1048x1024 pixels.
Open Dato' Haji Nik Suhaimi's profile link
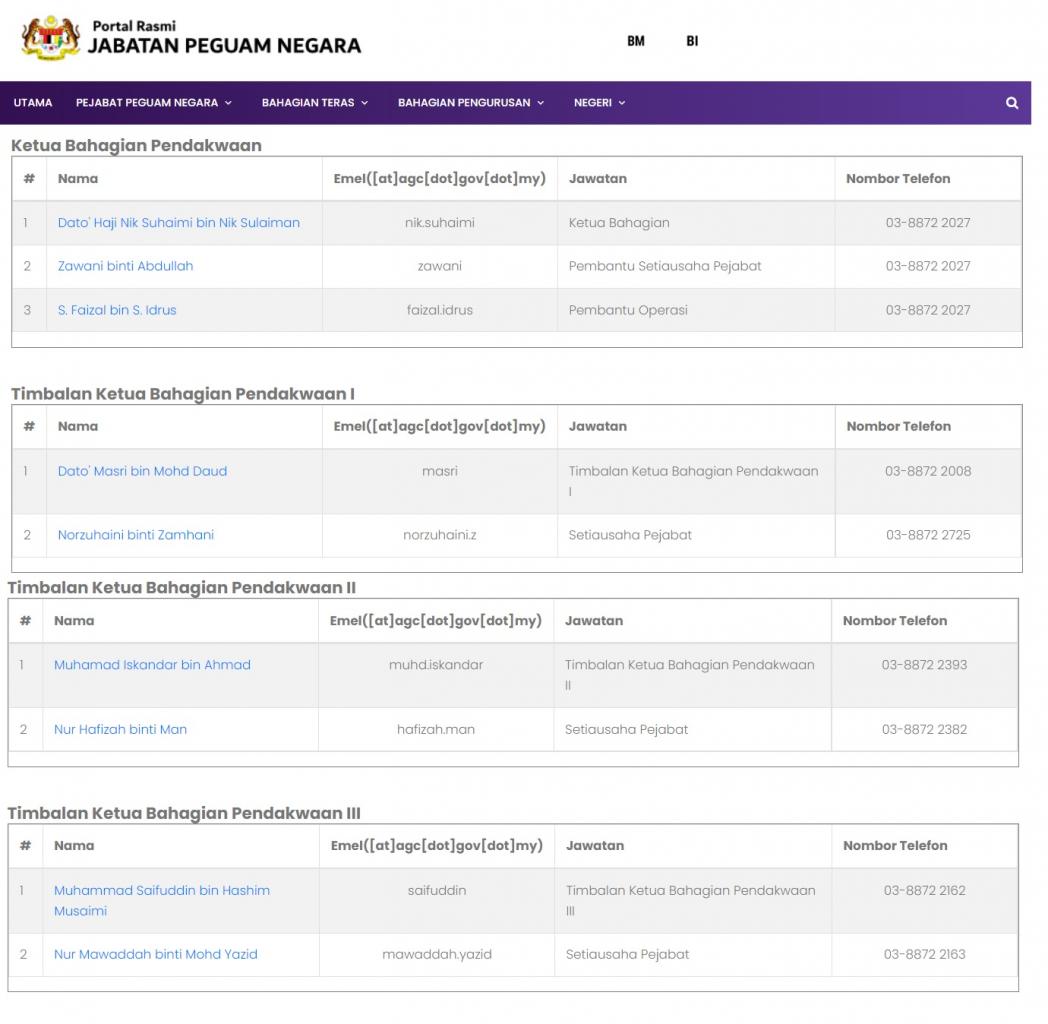(178, 223)
